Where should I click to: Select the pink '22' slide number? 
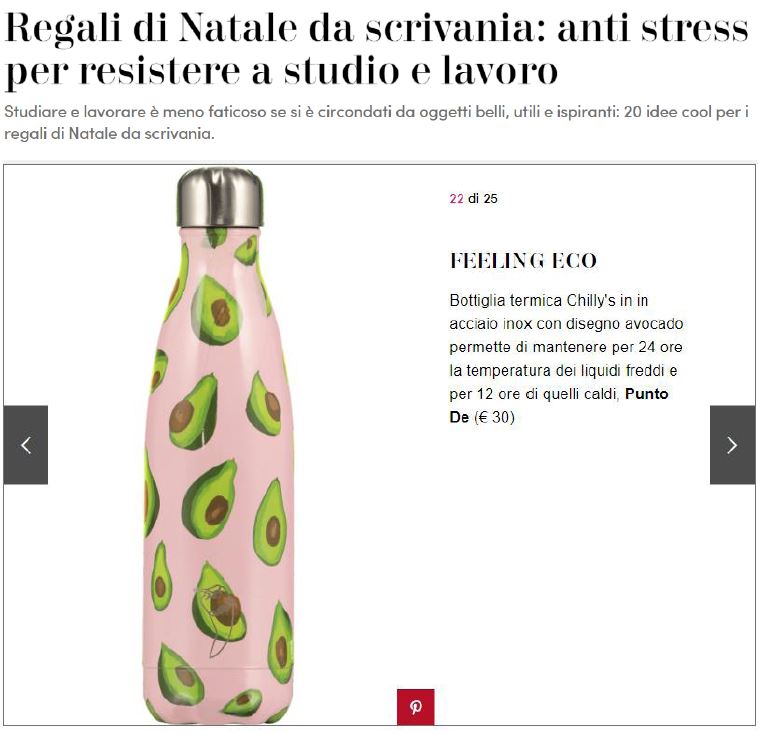click(456, 198)
